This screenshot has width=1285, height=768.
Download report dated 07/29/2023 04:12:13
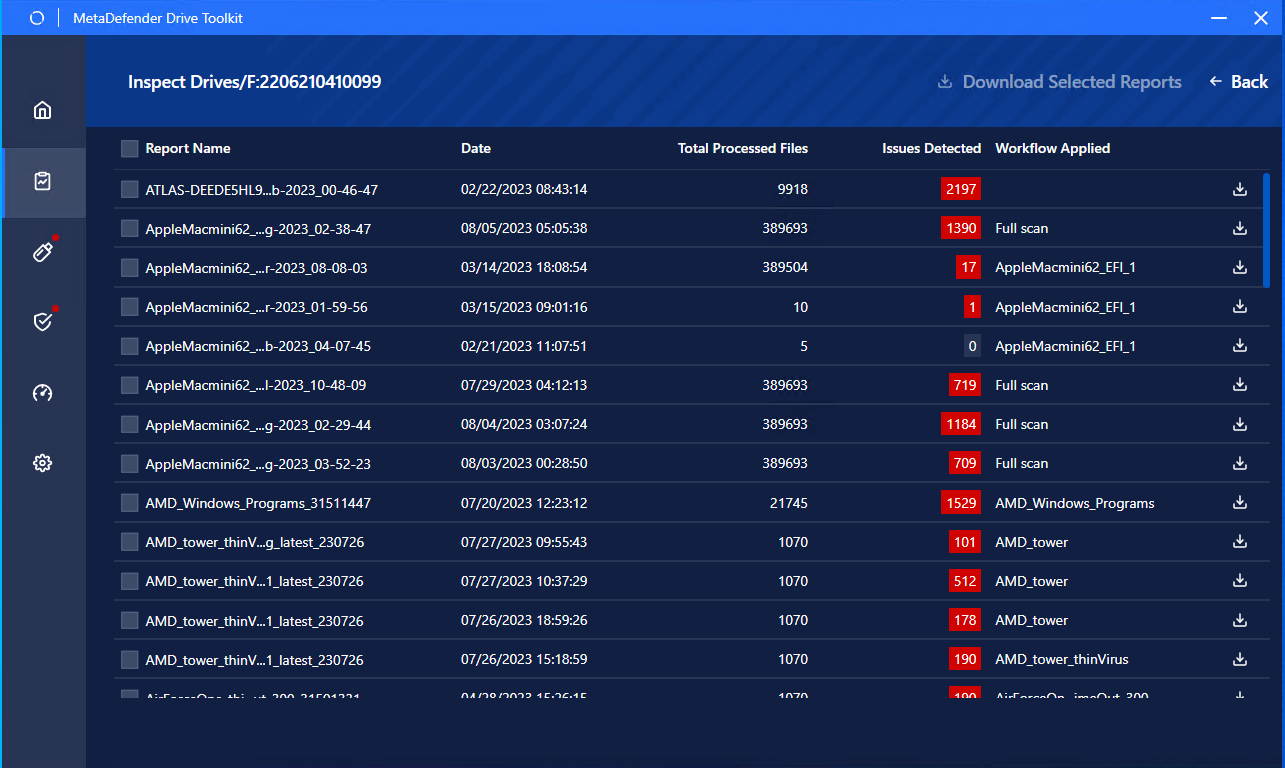(x=1240, y=385)
